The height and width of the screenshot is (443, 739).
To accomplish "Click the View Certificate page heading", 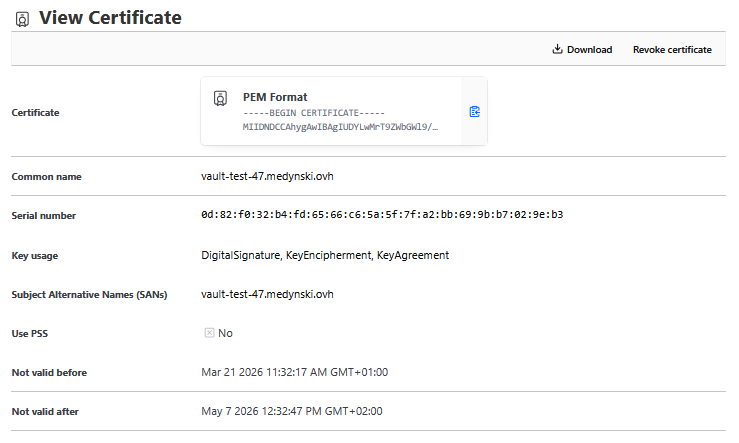I will pos(110,18).
